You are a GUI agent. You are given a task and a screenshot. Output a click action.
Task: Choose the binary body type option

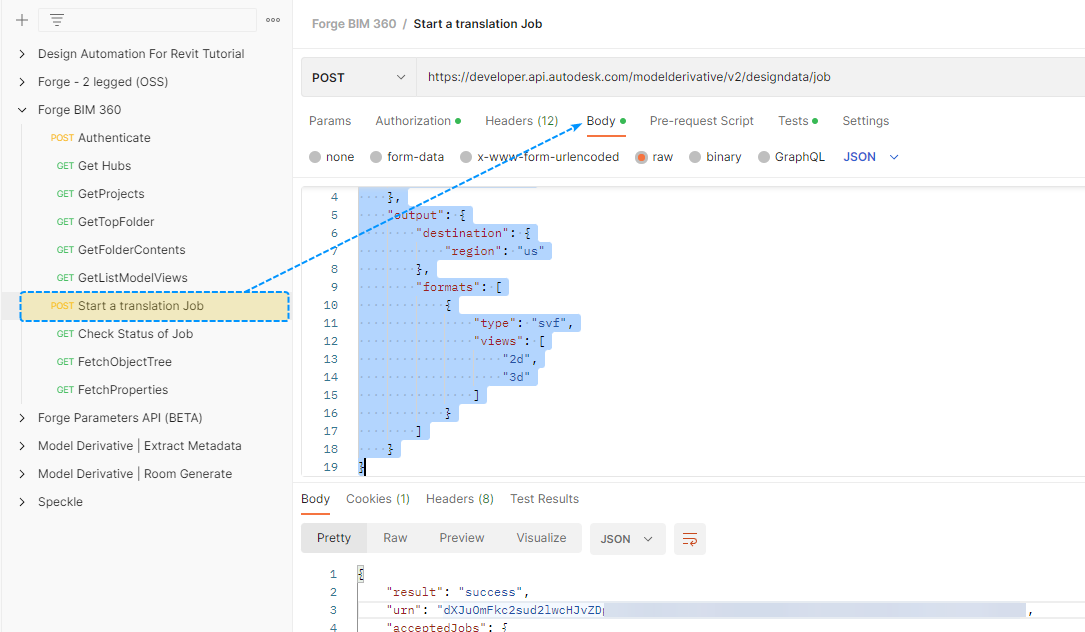(695, 157)
